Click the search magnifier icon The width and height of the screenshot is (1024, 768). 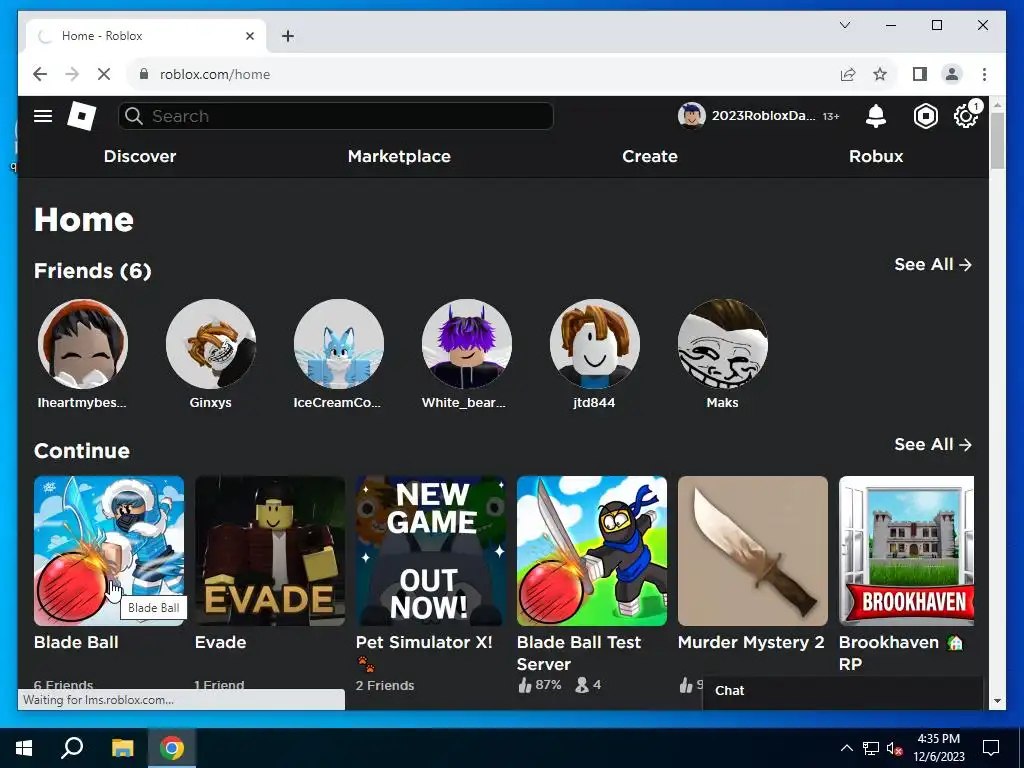point(134,116)
